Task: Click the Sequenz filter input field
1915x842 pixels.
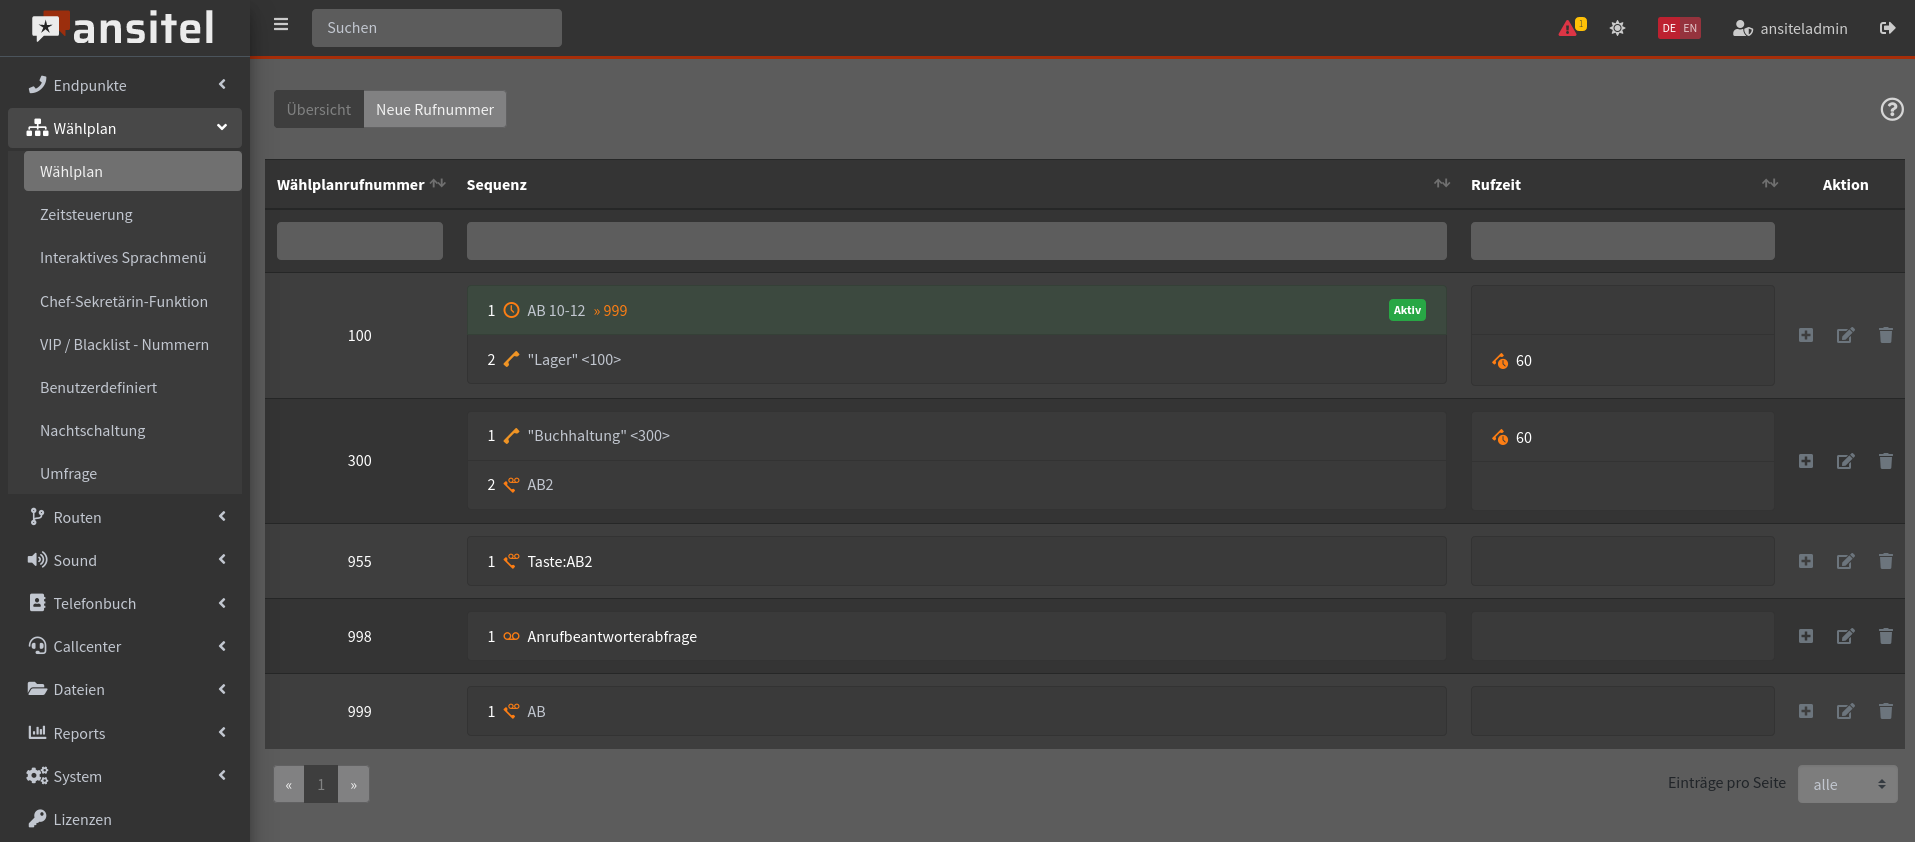Action: tap(956, 241)
